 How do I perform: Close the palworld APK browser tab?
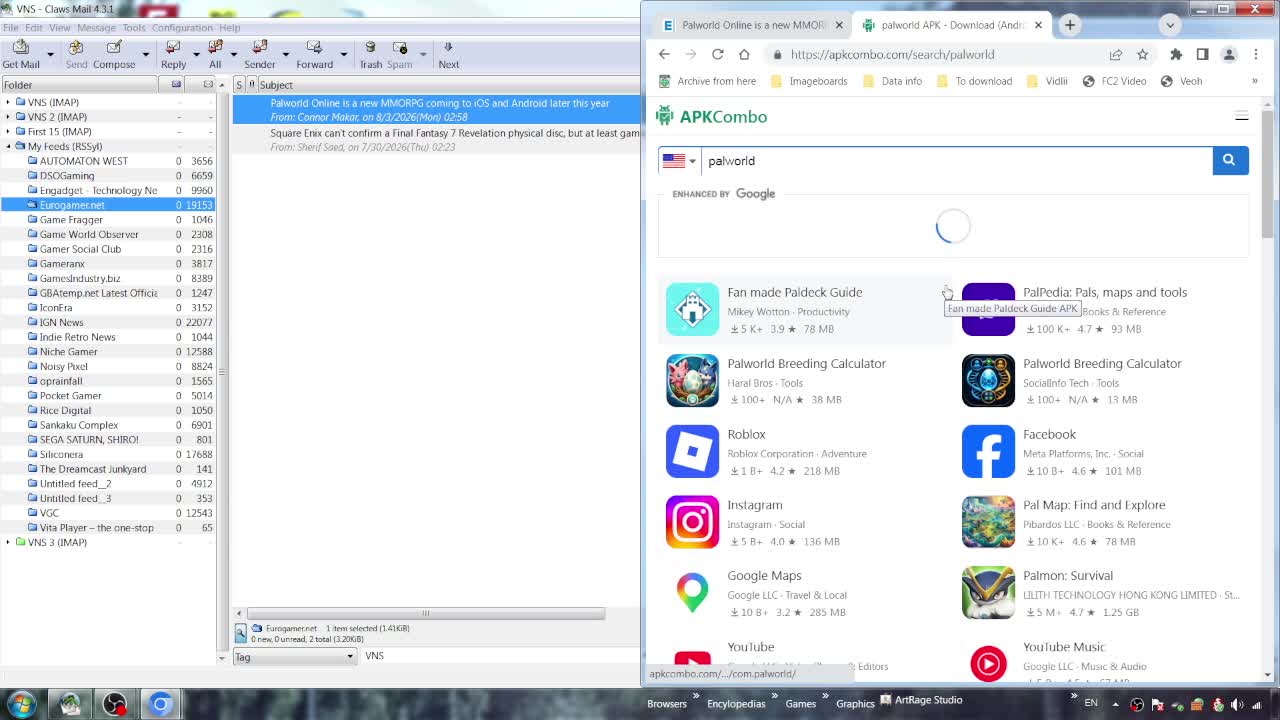1038,25
